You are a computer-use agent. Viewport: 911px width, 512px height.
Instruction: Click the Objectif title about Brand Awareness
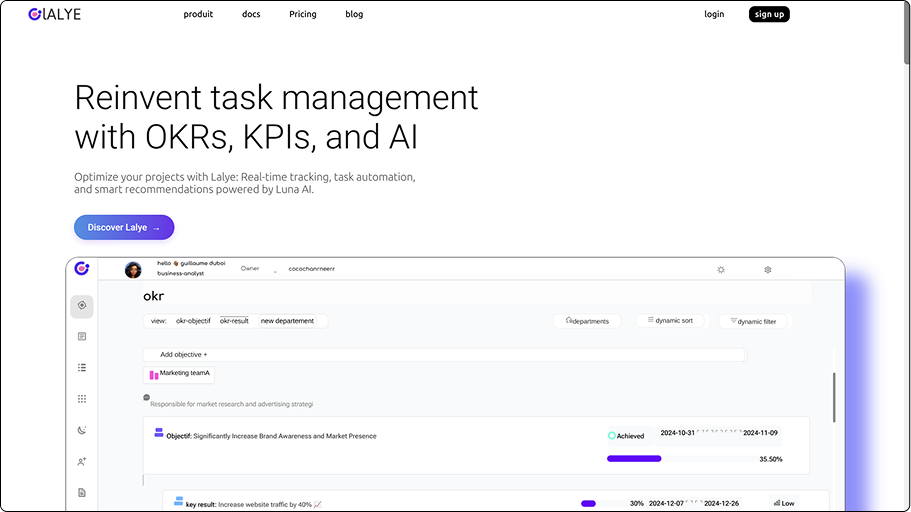point(271,436)
